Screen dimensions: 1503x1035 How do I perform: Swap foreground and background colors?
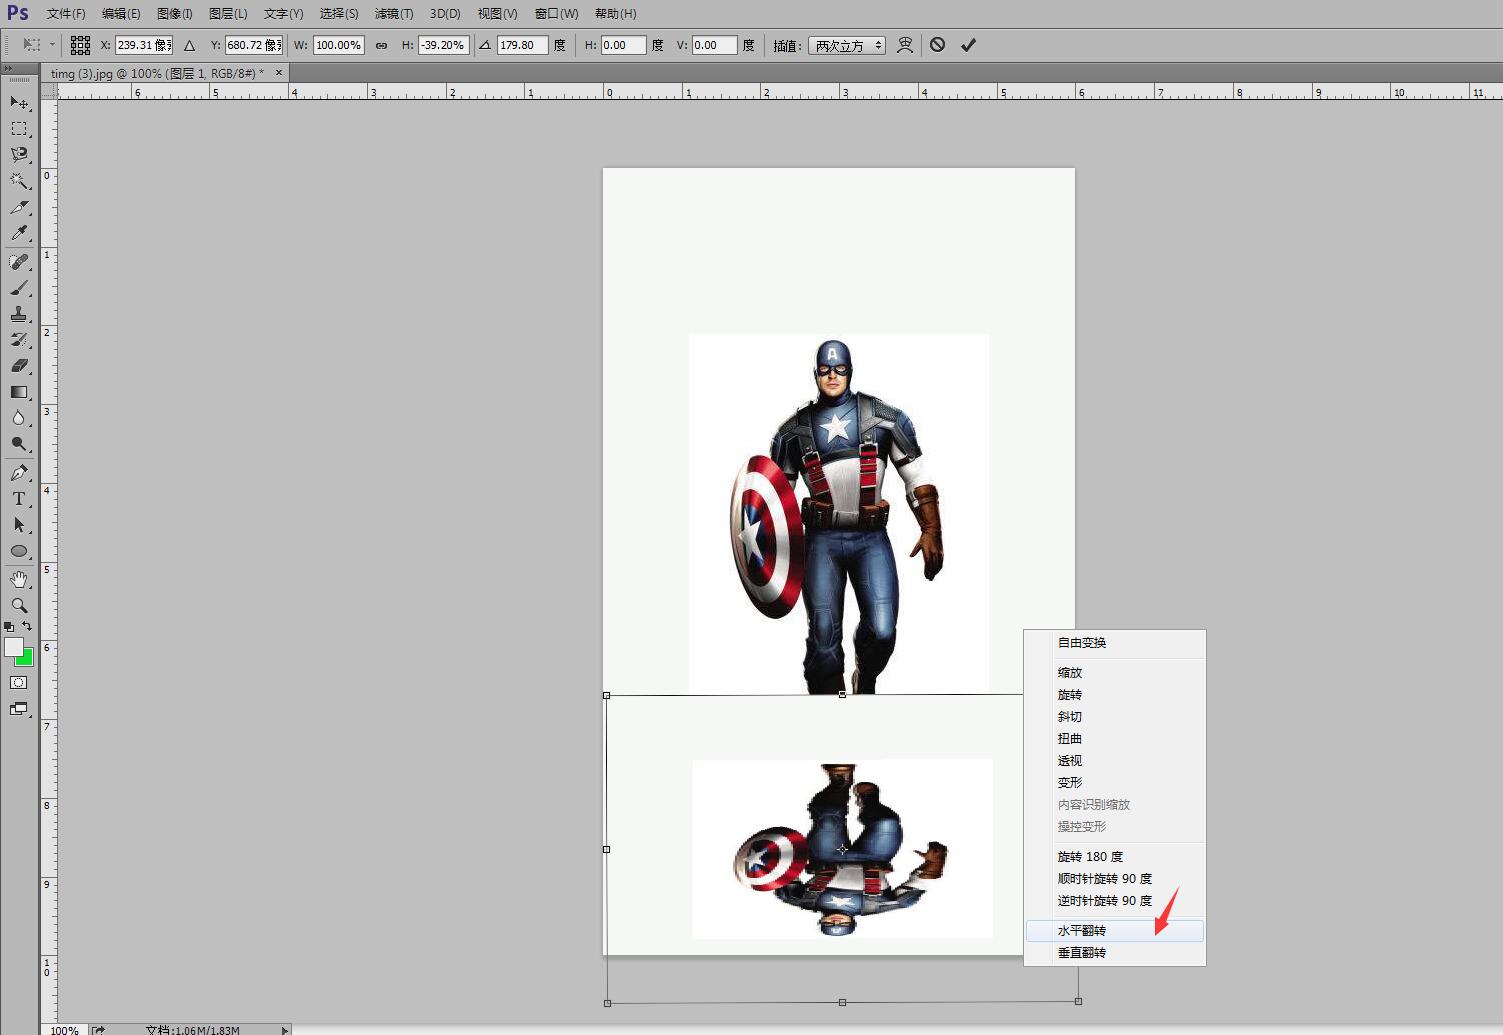tap(27, 626)
